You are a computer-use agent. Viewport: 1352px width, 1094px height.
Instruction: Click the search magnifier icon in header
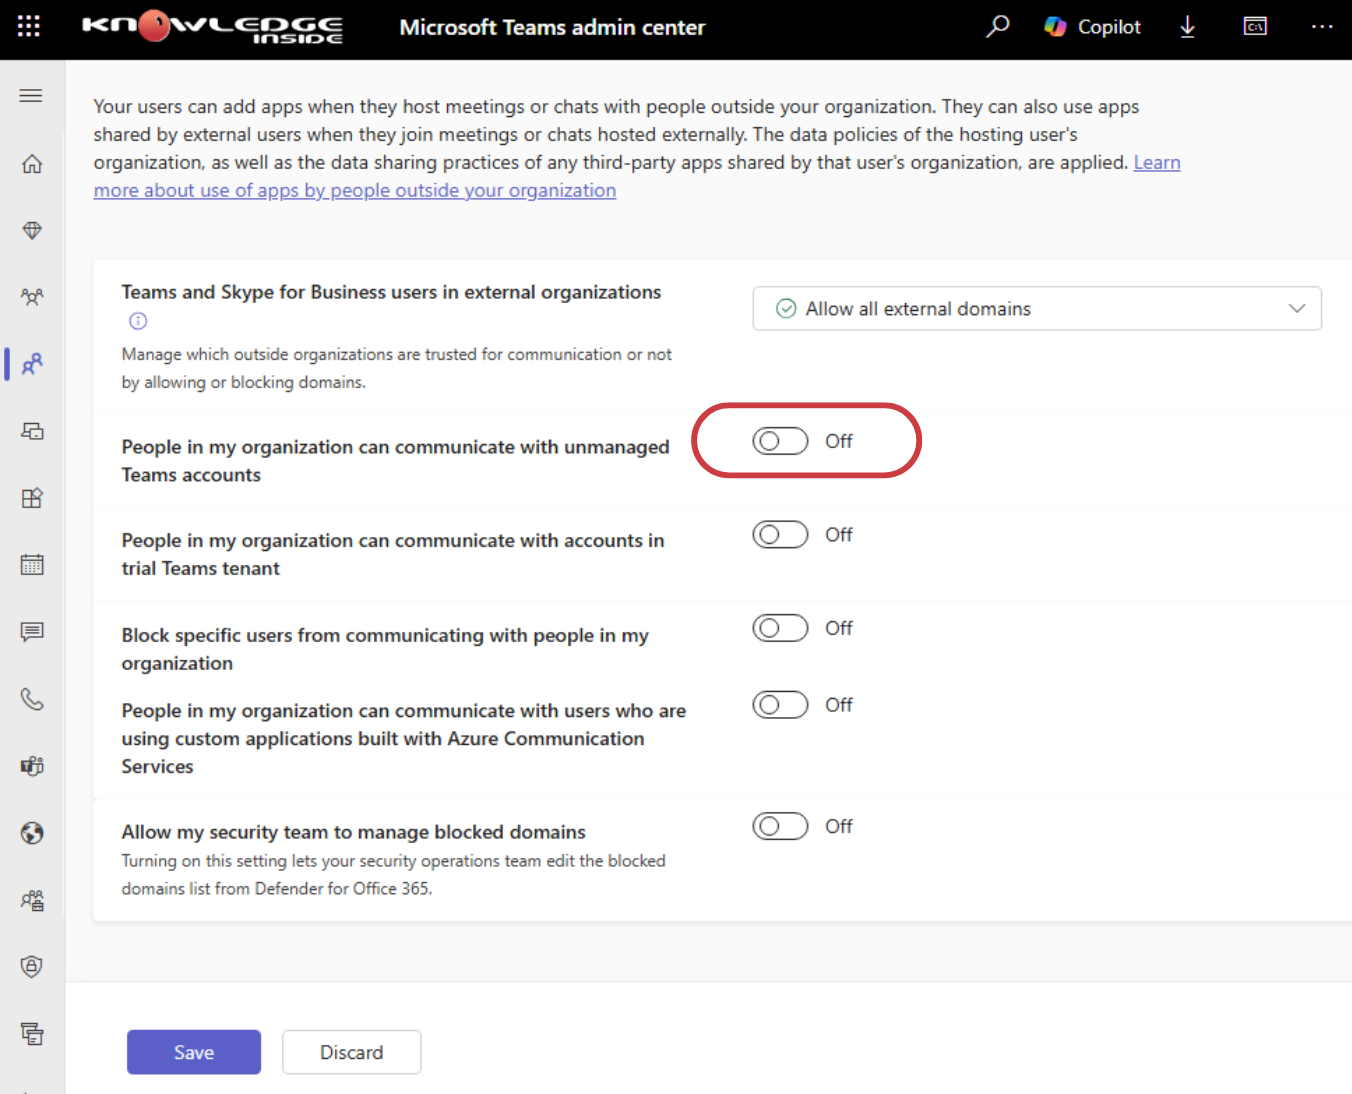(x=997, y=27)
